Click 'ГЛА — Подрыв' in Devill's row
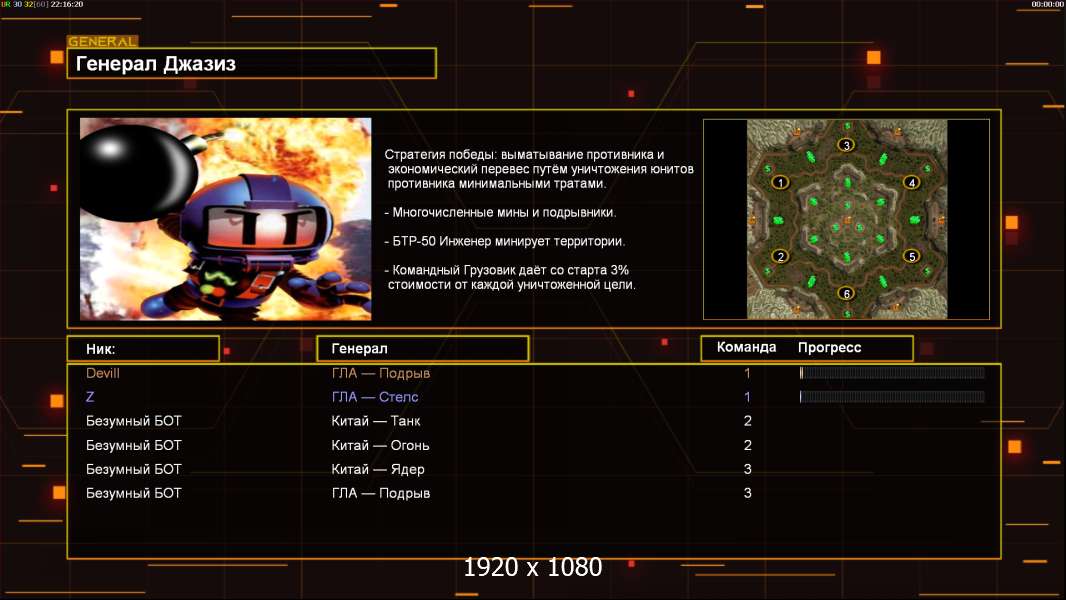 click(x=381, y=373)
